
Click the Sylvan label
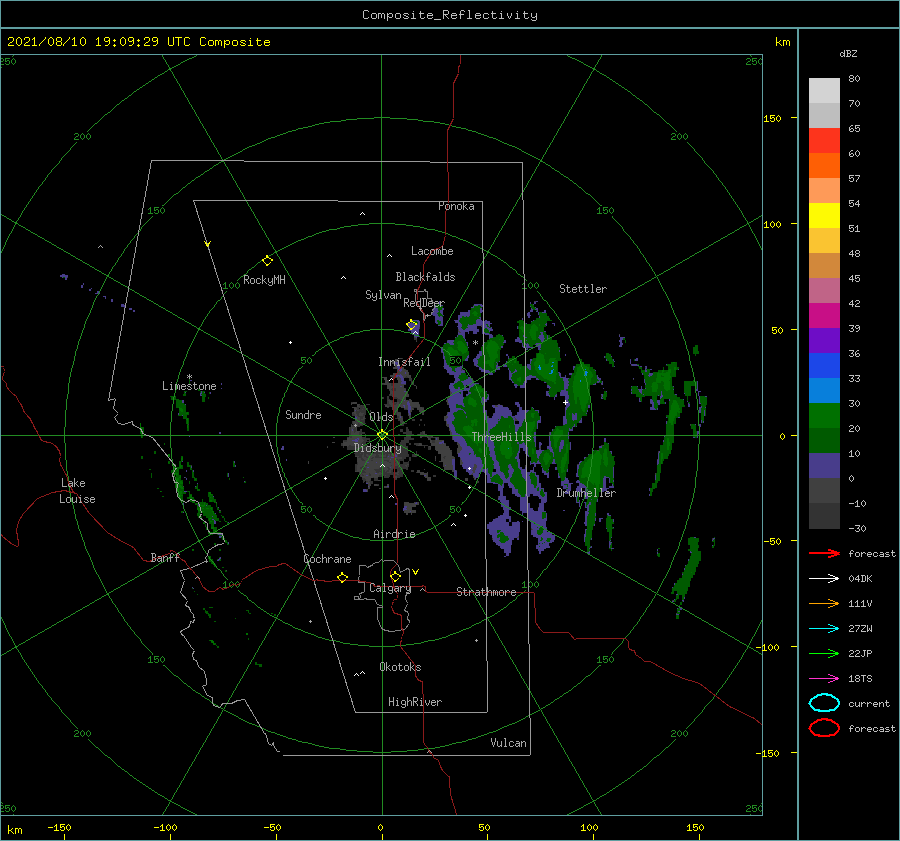click(x=383, y=295)
